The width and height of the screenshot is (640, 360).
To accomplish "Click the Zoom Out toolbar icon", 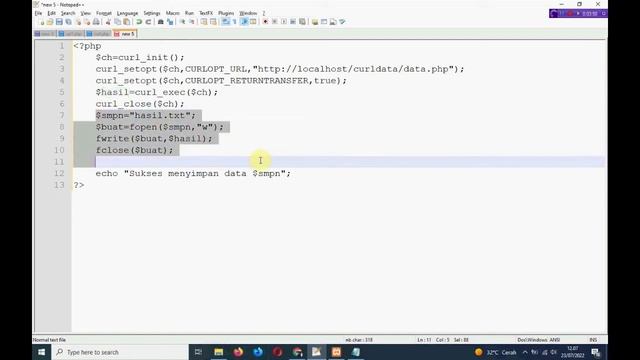I will [191, 22].
